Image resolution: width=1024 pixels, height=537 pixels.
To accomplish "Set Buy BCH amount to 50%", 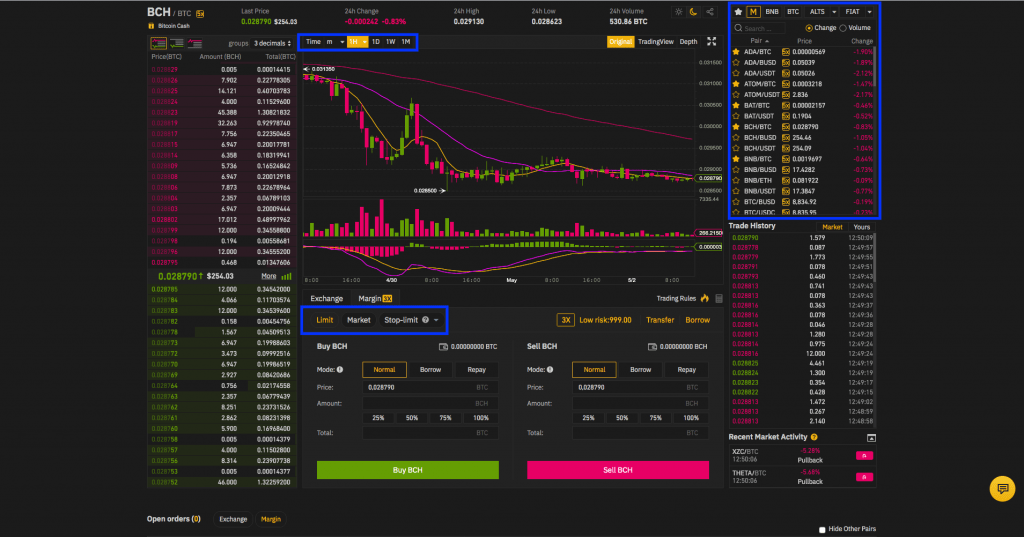I will click(x=411, y=418).
